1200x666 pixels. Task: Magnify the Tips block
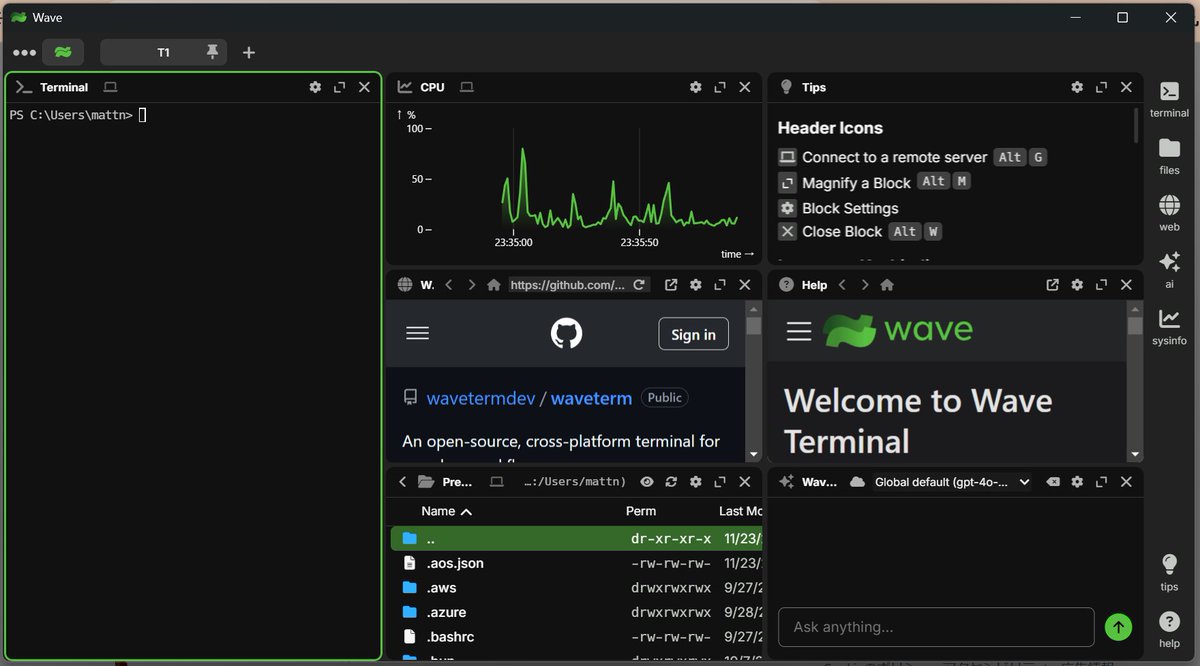(x=1101, y=87)
